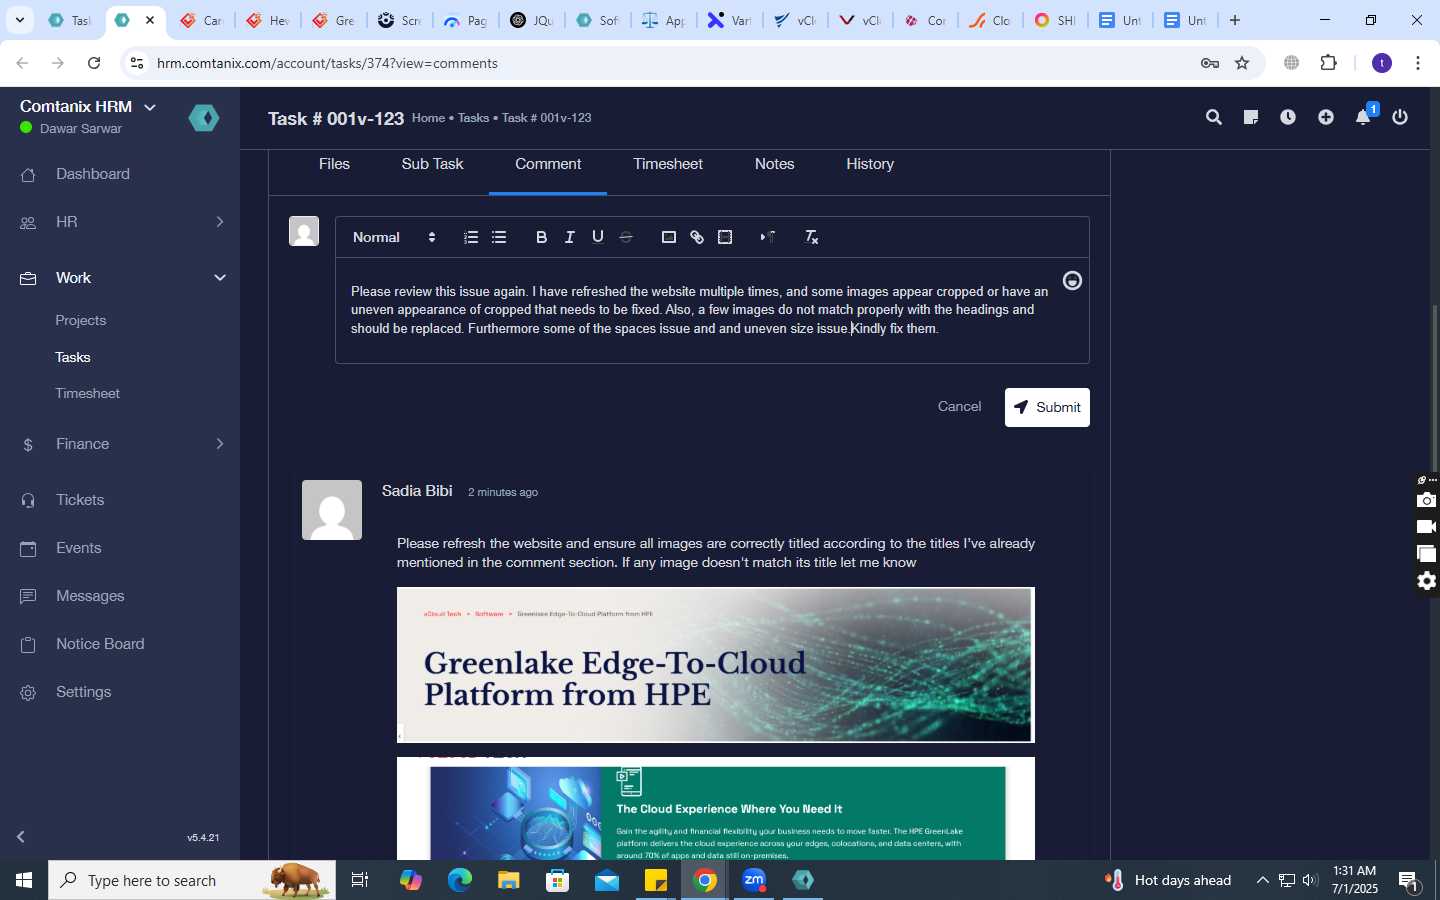
Task: Open the History tab
Action: pyautogui.click(x=870, y=164)
